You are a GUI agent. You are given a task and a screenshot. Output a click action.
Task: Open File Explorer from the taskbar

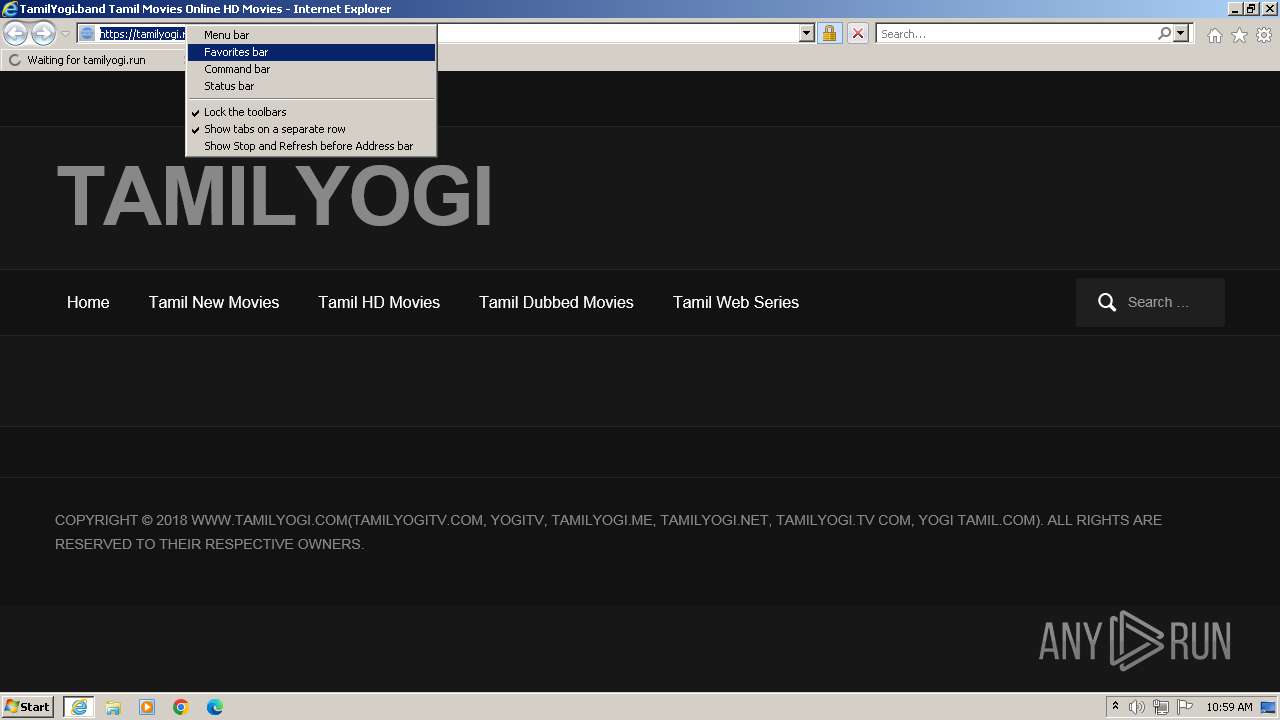click(x=113, y=707)
